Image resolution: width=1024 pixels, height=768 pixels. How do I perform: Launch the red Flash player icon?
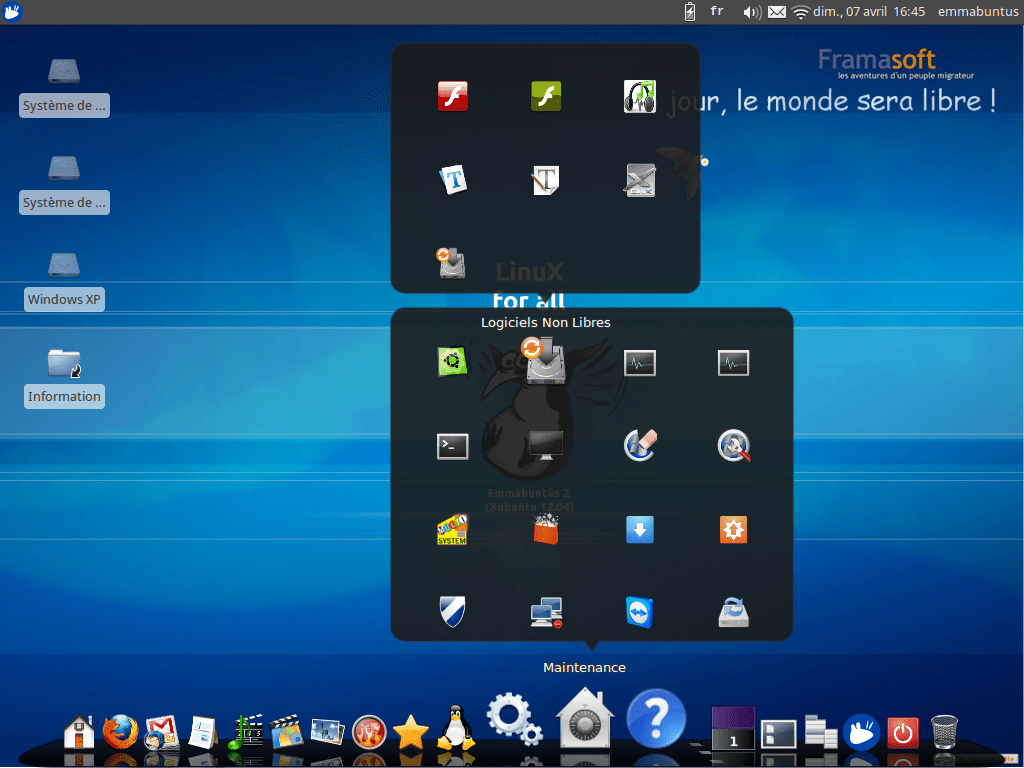point(453,96)
